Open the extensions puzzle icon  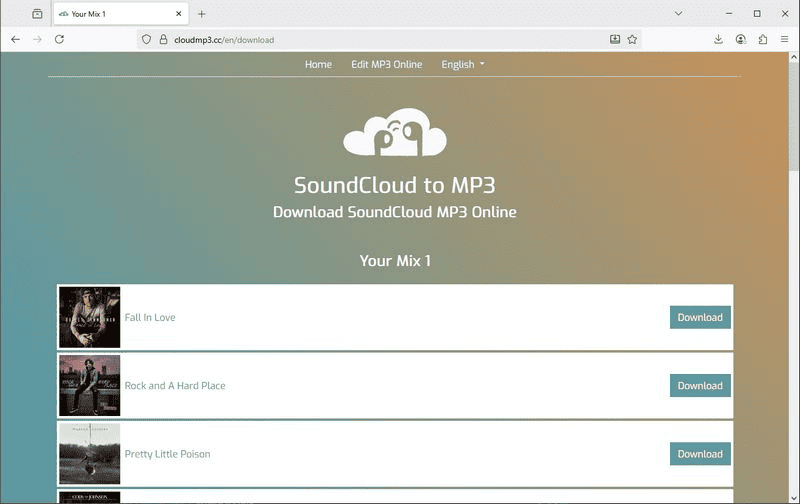point(763,39)
